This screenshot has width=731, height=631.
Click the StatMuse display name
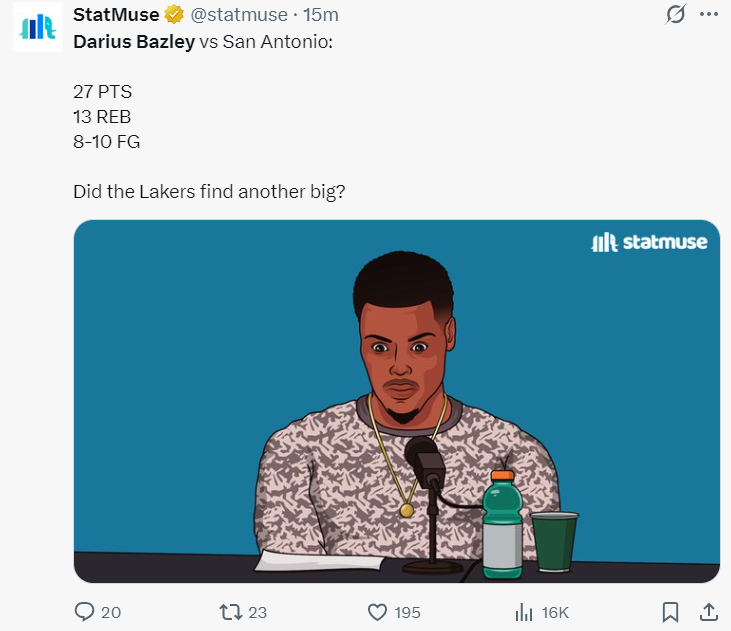(116, 15)
